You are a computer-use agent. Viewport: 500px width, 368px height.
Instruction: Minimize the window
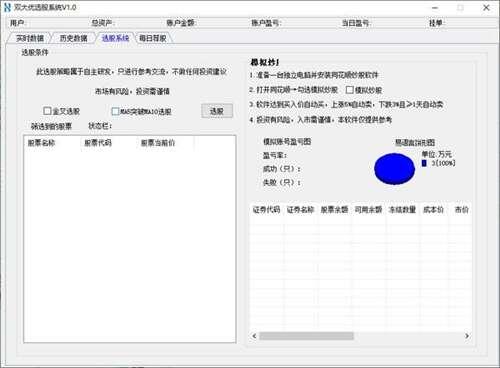pos(435,7)
